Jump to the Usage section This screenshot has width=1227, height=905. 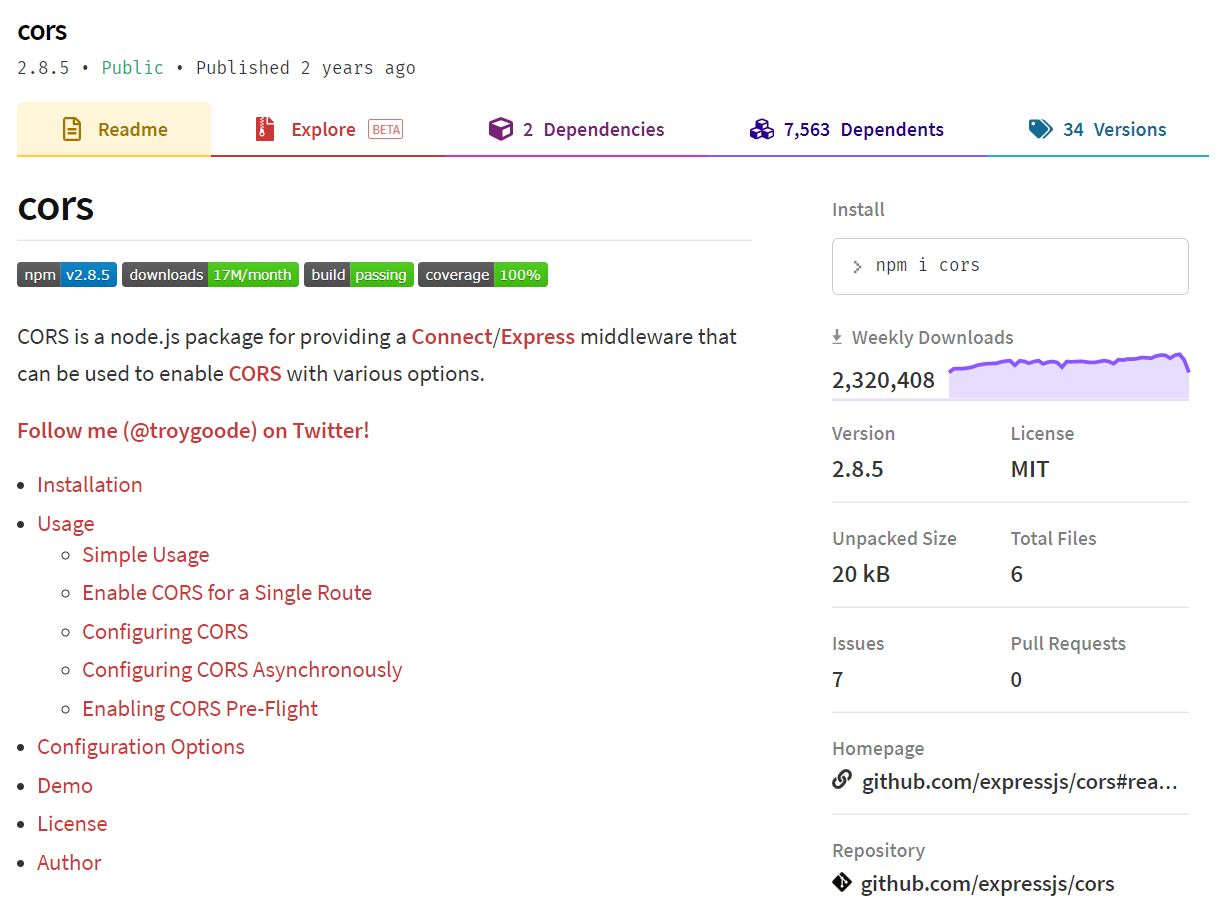[x=66, y=524]
